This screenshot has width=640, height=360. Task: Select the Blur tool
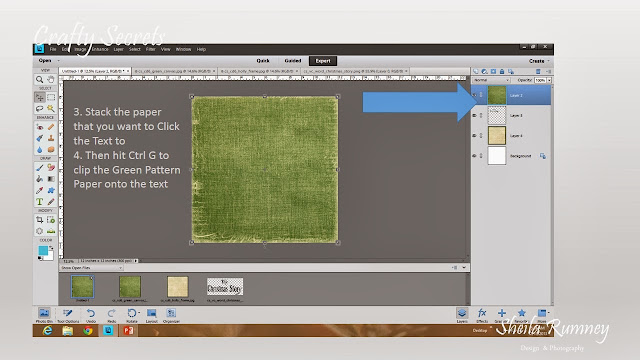pos(40,149)
